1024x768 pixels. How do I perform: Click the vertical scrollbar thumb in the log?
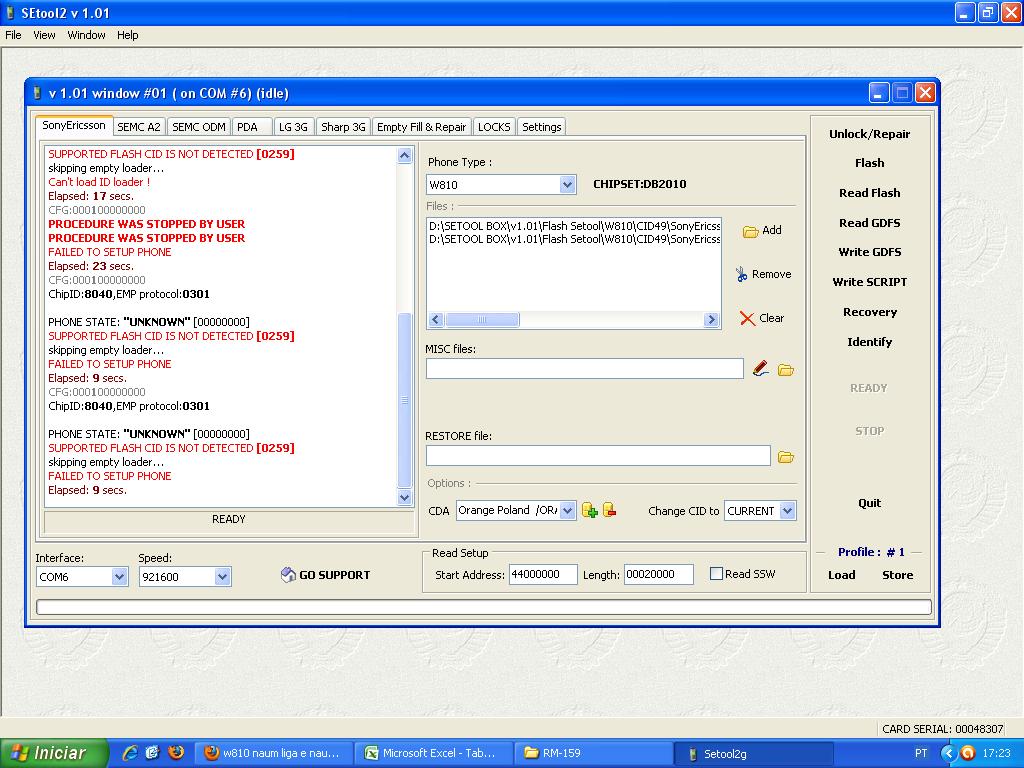coord(404,400)
